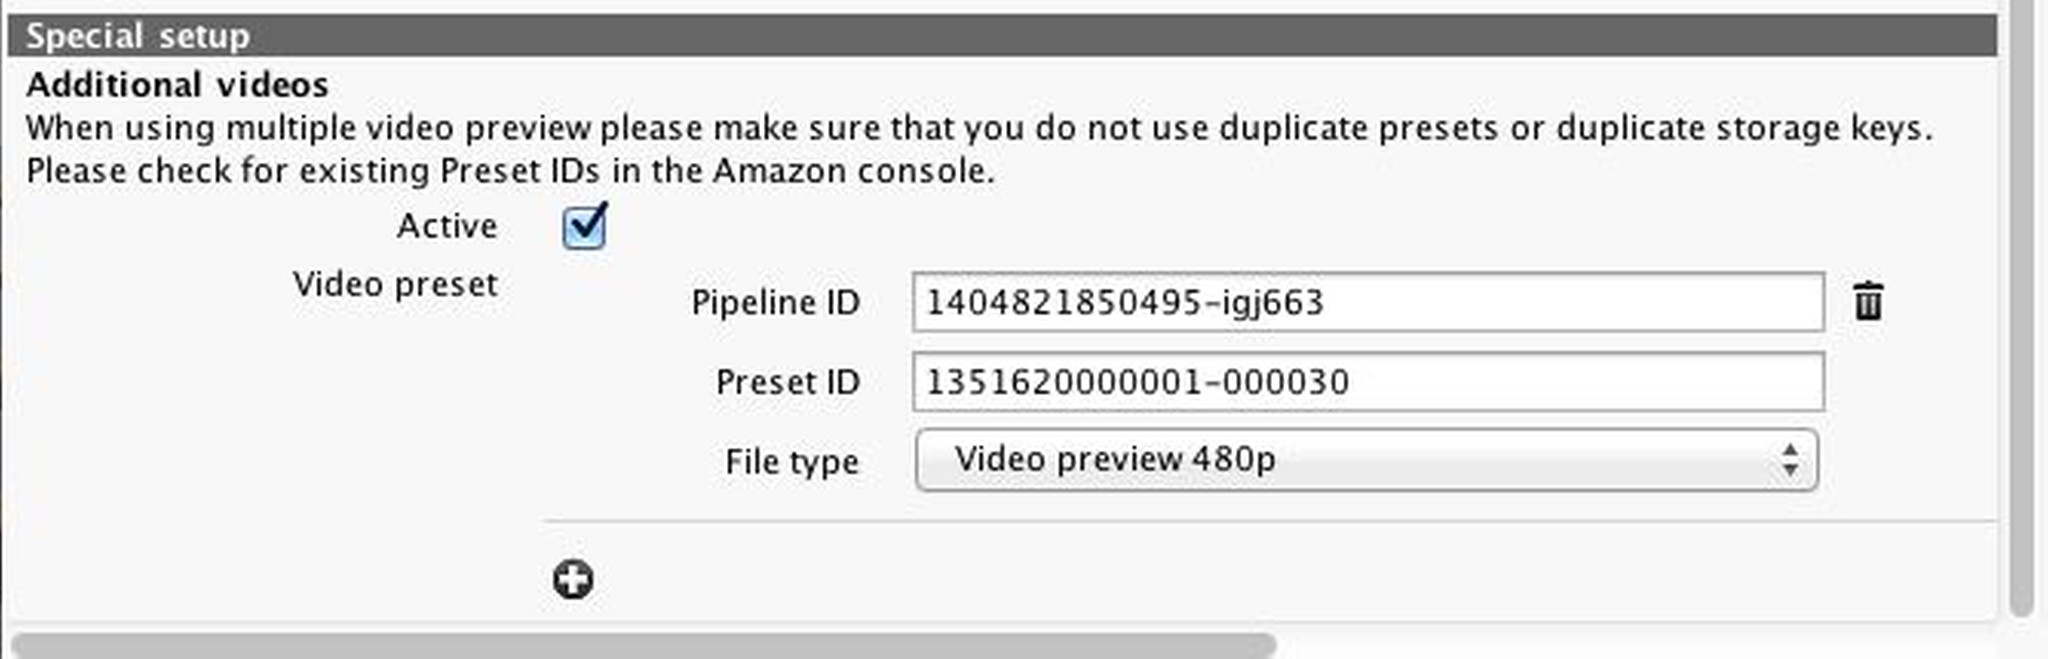The height and width of the screenshot is (659, 2048).
Task: Click the horizontal scrollbar thumb
Action: (642, 645)
